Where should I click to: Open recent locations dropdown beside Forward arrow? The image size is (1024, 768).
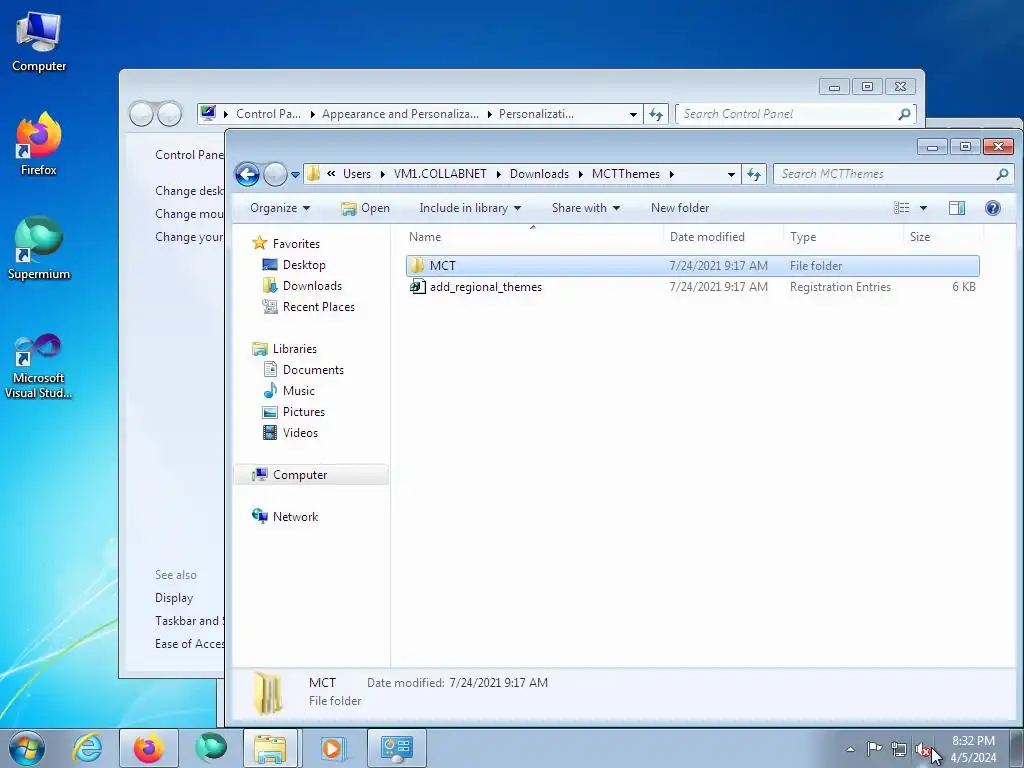(x=295, y=174)
